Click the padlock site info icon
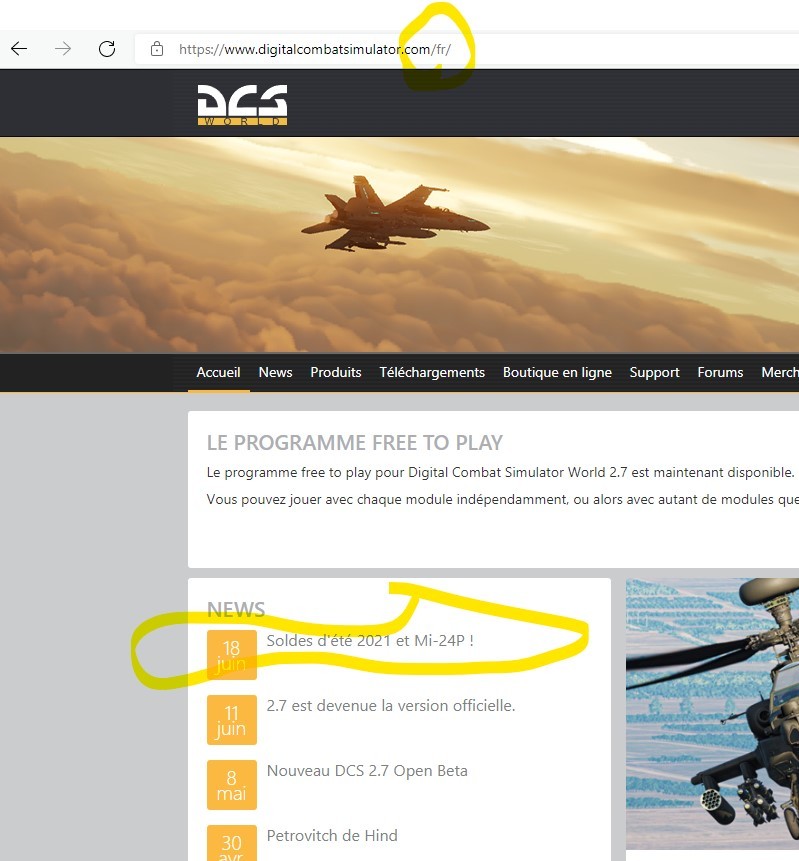This screenshot has width=799, height=861. click(157, 49)
